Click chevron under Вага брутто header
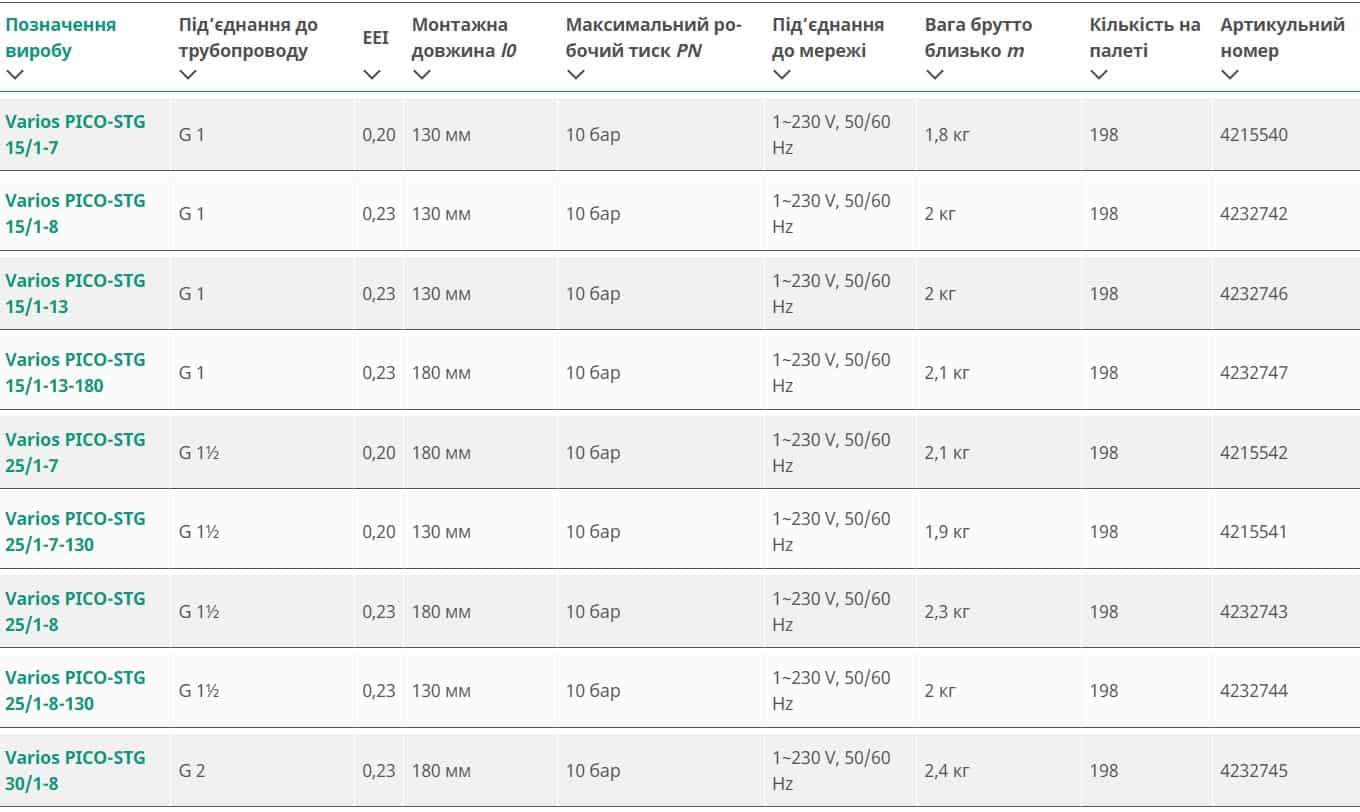This screenshot has width=1360, height=812. click(x=934, y=74)
